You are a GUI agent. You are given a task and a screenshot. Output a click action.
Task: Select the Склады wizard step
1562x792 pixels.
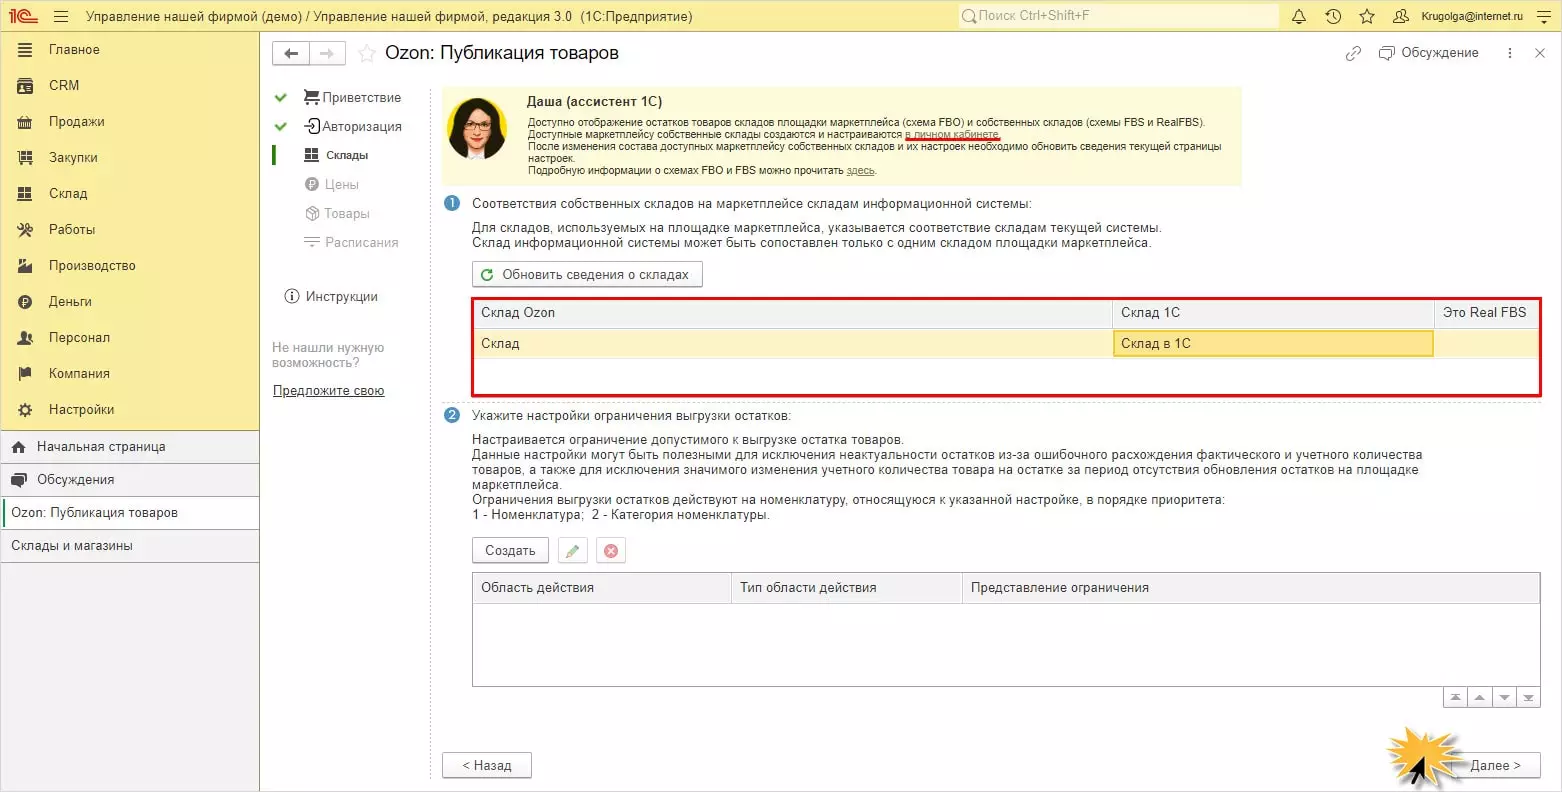pyautogui.click(x=336, y=156)
